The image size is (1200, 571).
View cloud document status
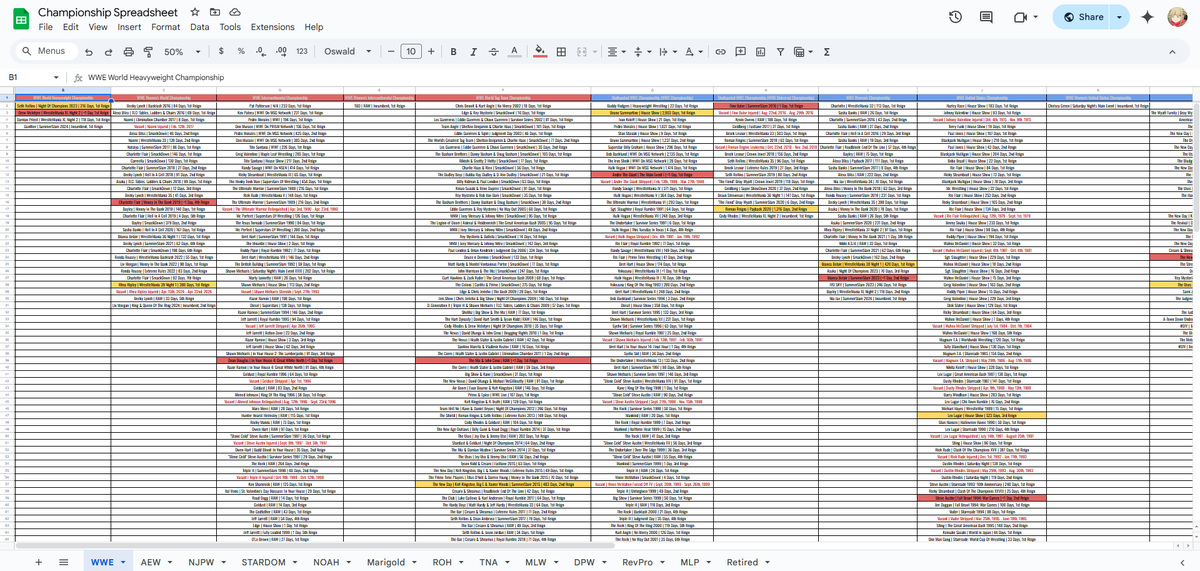pyautogui.click(x=235, y=12)
